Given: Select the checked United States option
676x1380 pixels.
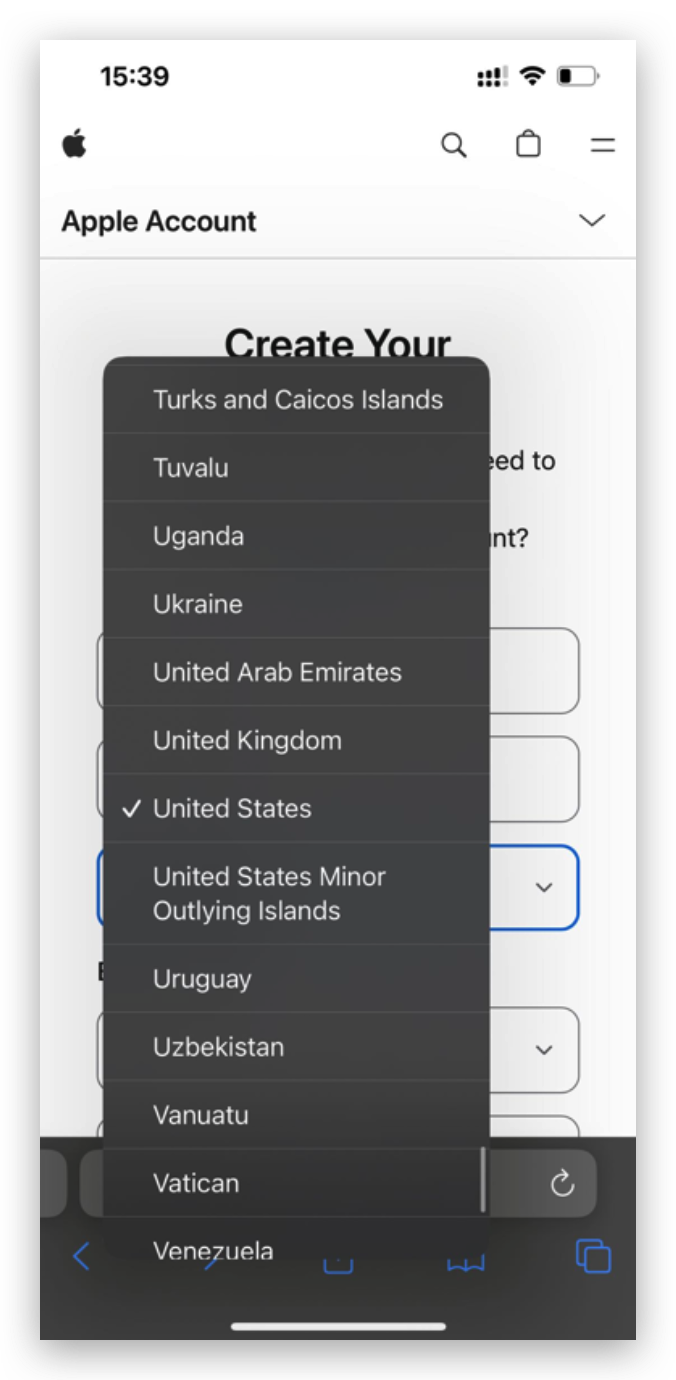Looking at the screenshot, I should click(297, 808).
